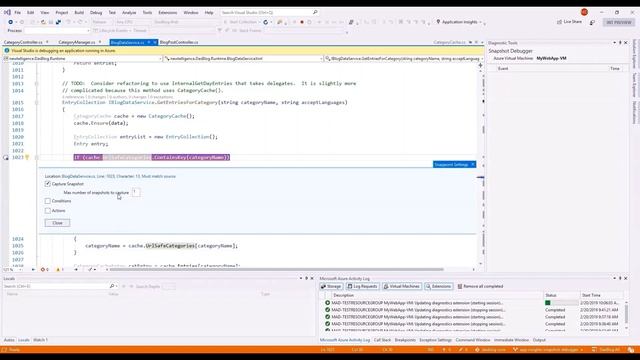
Task: Click the Close button in Snappoint Settings
Action: (x=57, y=223)
